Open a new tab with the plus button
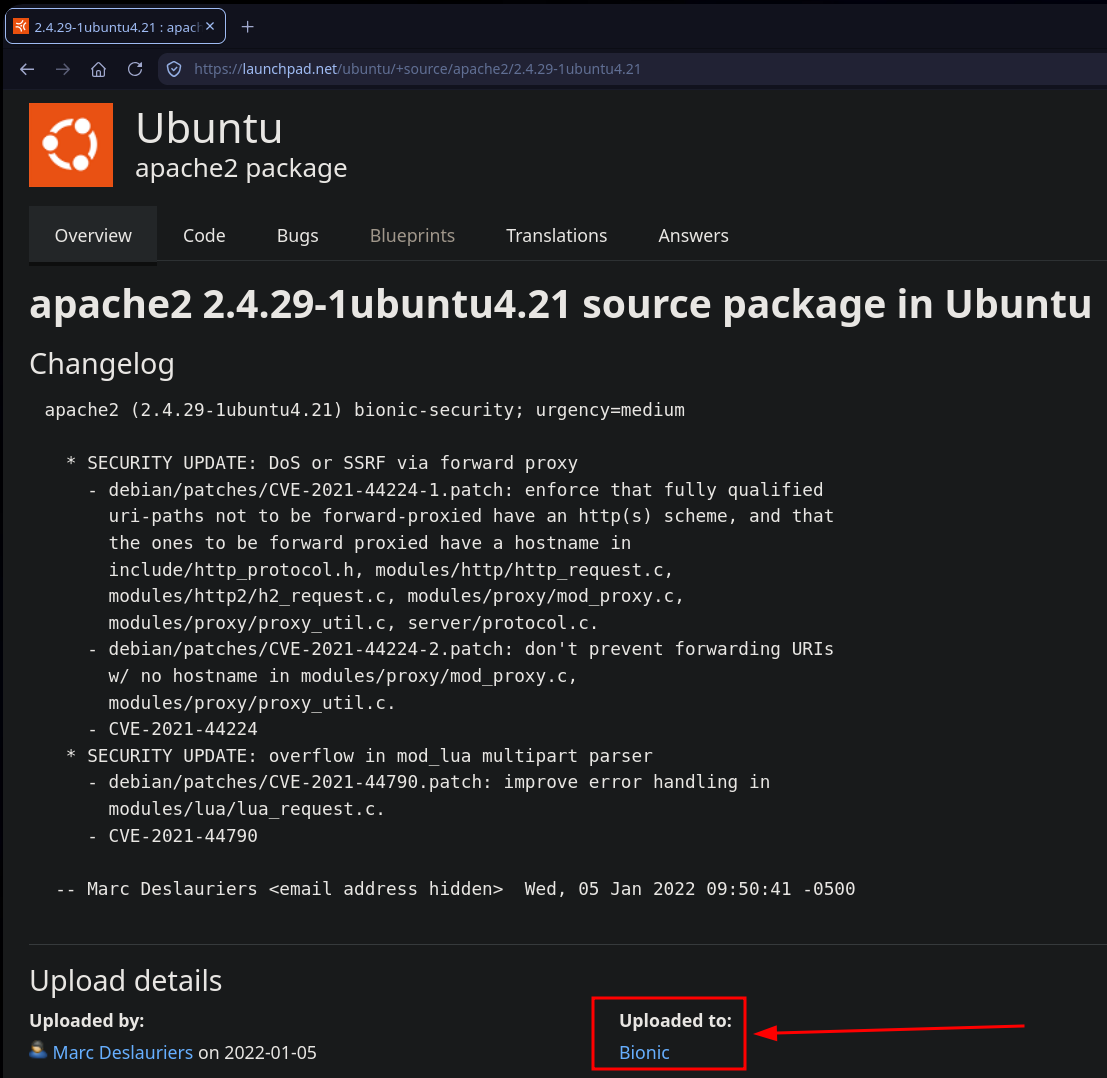 pyautogui.click(x=247, y=27)
